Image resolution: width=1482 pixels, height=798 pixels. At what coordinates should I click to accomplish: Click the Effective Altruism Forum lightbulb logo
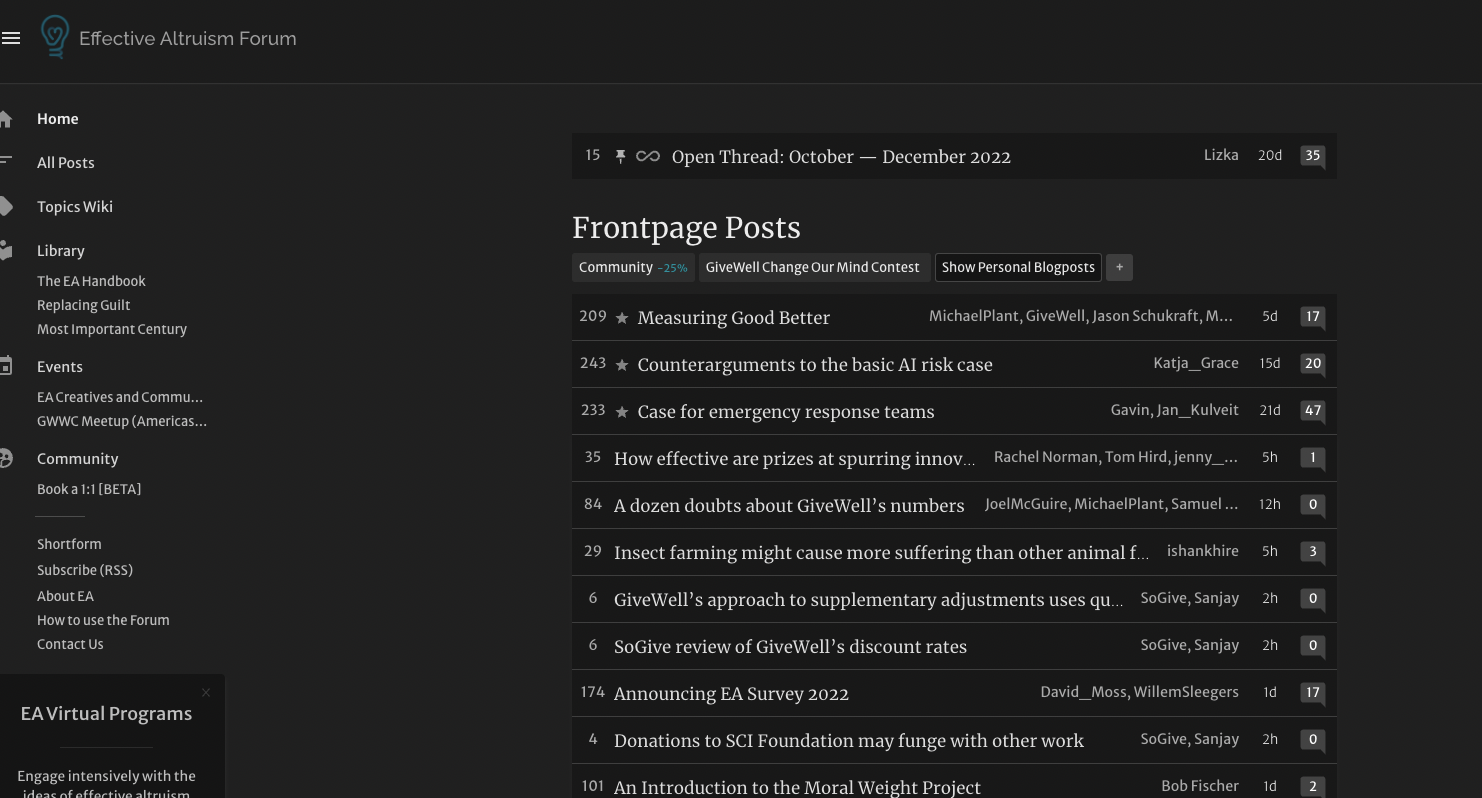click(x=55, y=37)
